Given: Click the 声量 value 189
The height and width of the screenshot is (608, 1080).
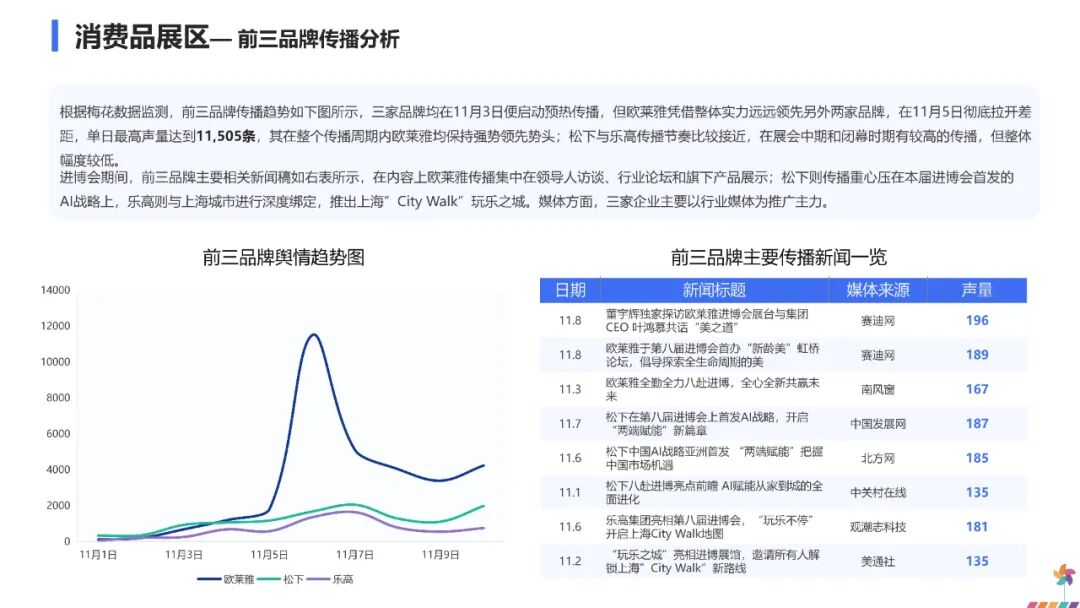Looking at the screenshot, I should 977,355.
